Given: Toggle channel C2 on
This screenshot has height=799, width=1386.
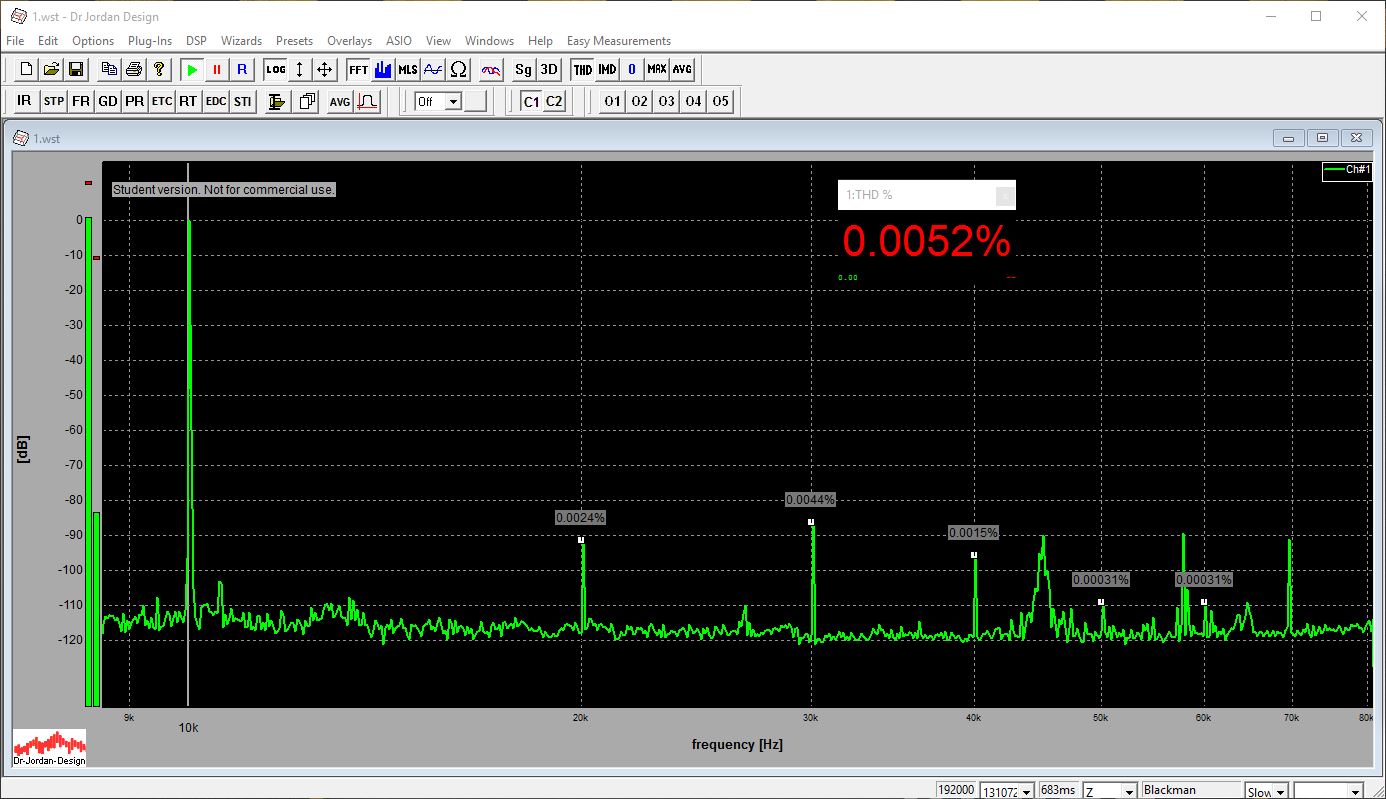Looking at the screenshot, I should [x=554, y=102].
